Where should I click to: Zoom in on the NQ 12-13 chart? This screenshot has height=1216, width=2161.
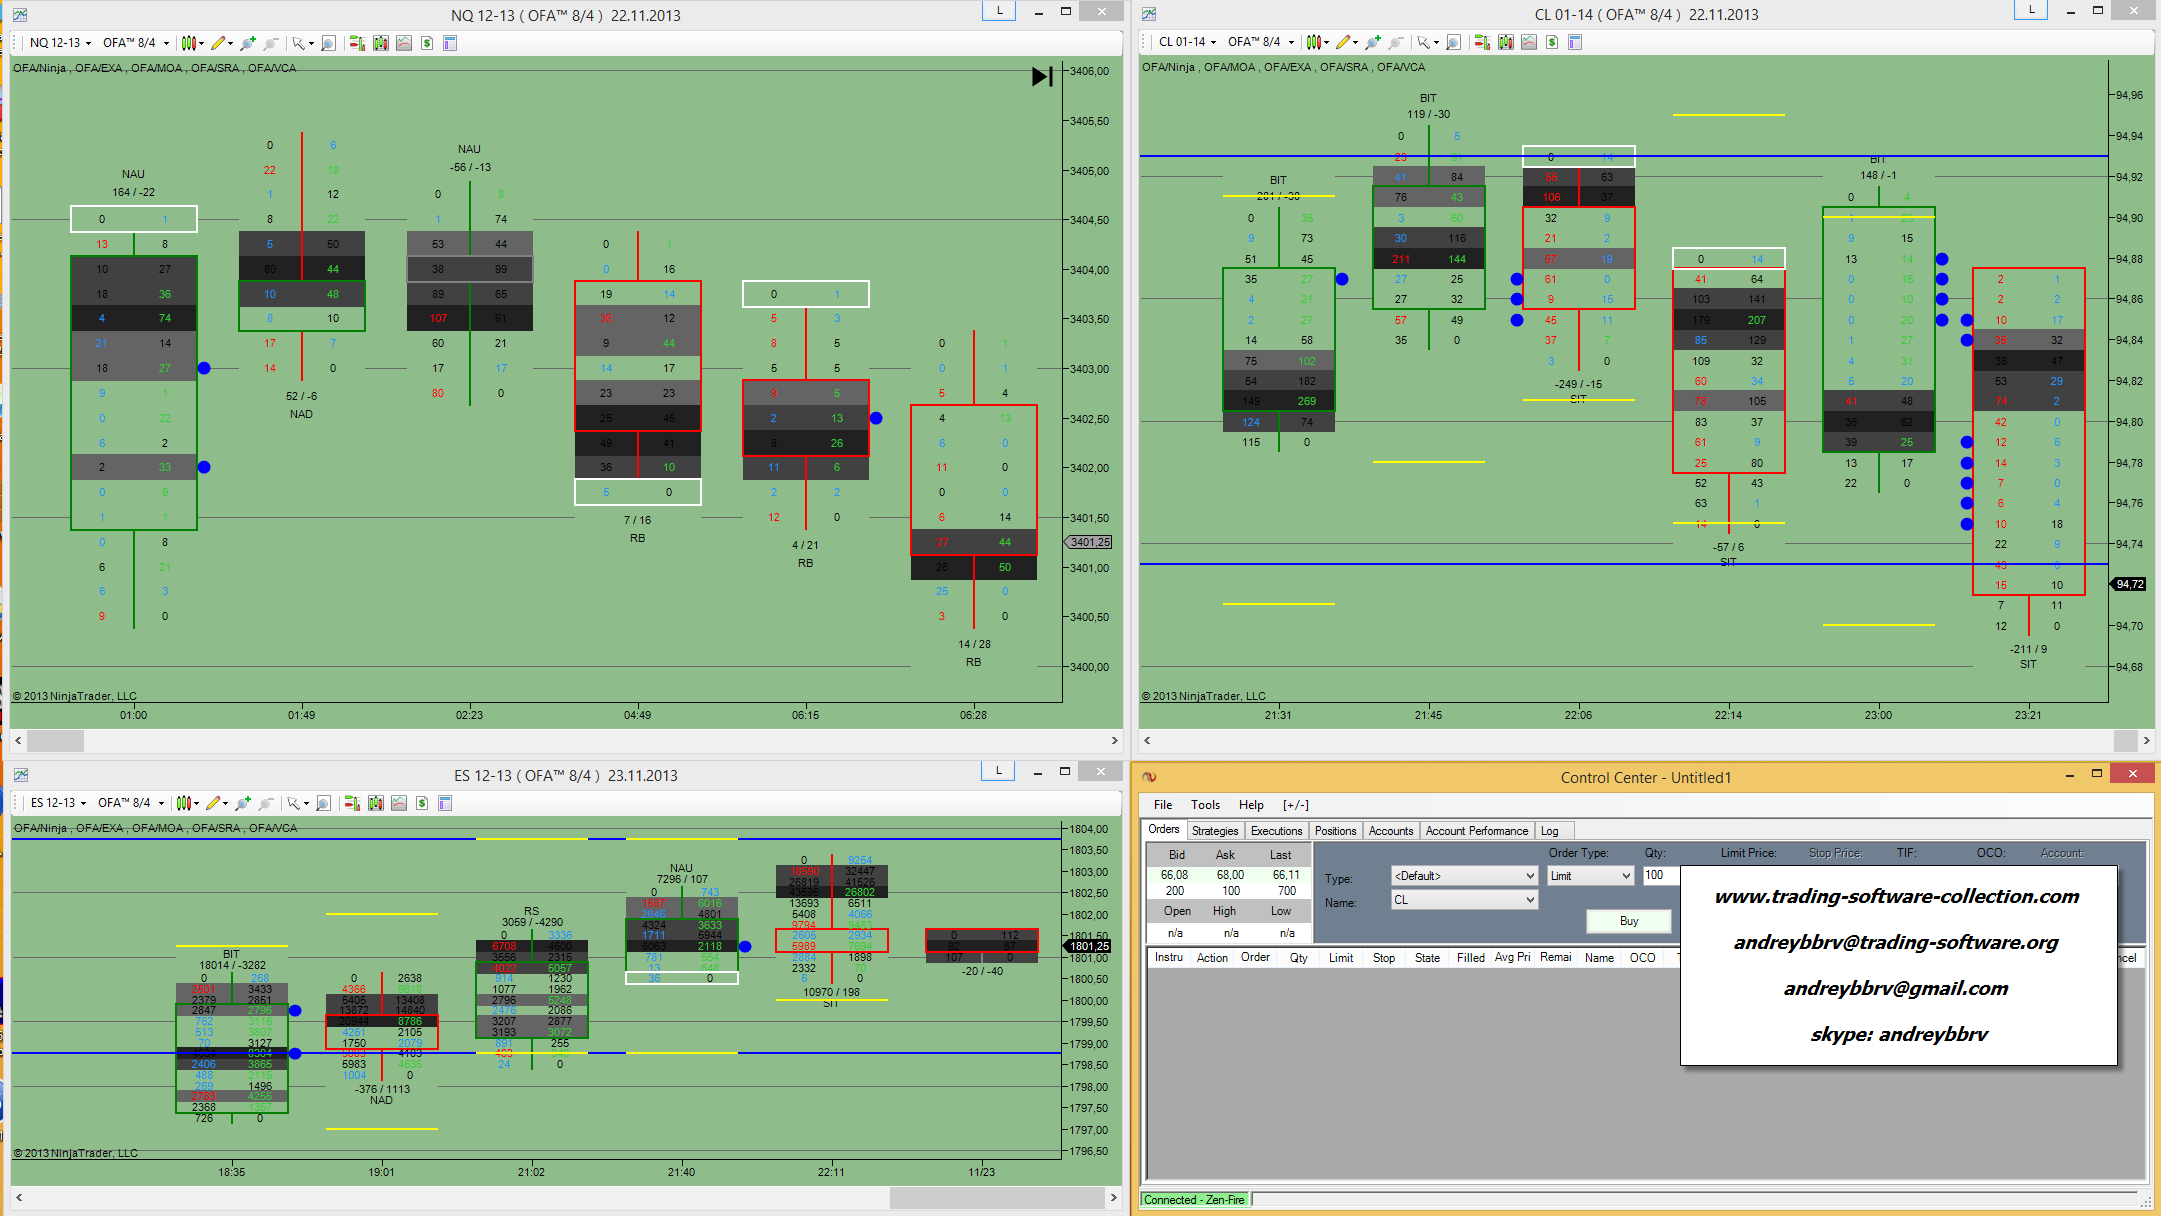(246, 43)
